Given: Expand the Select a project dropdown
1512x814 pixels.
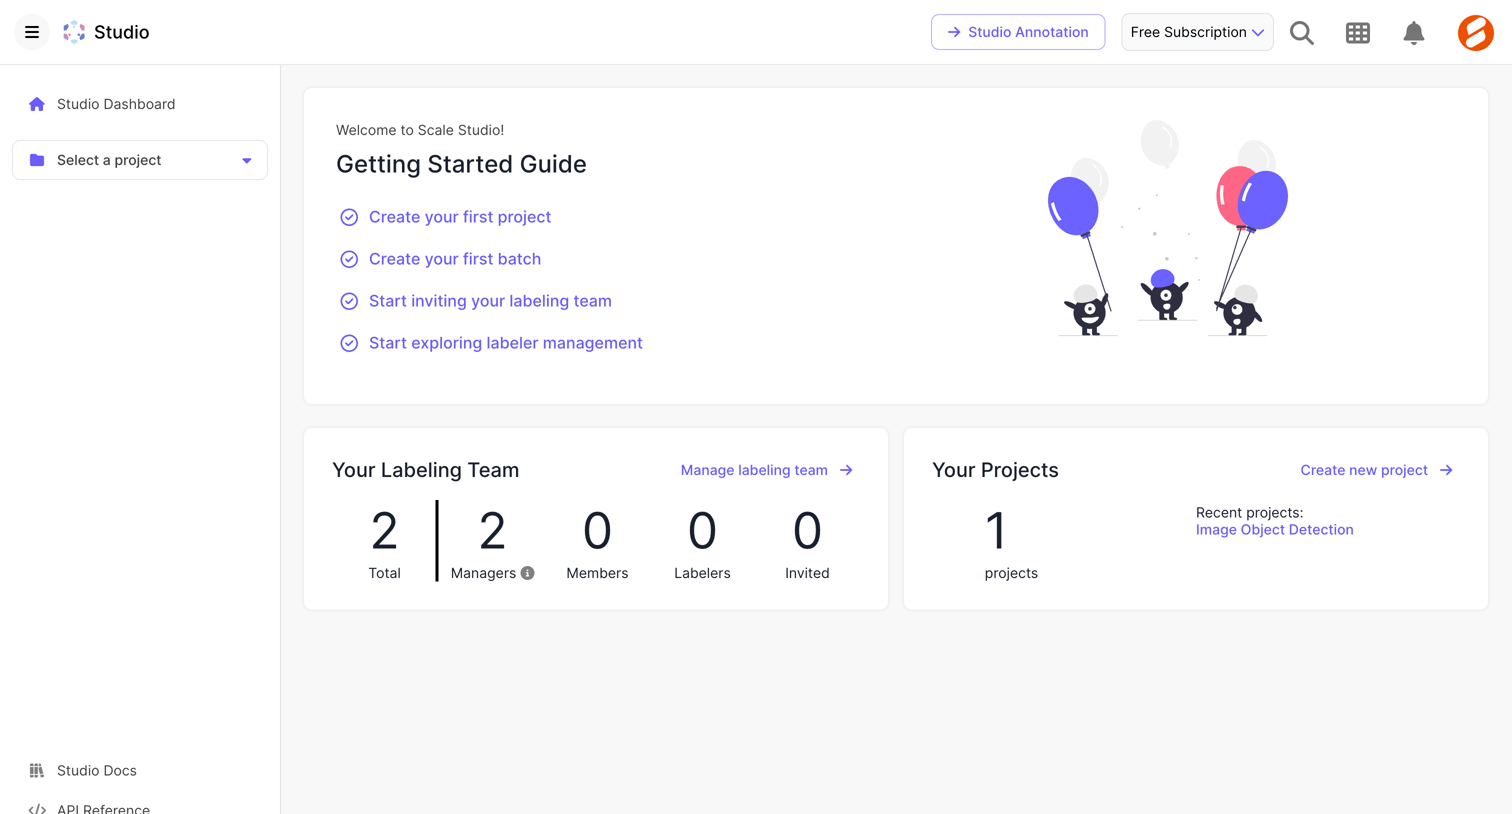Looking at the screenshot, I should [140, 160].
